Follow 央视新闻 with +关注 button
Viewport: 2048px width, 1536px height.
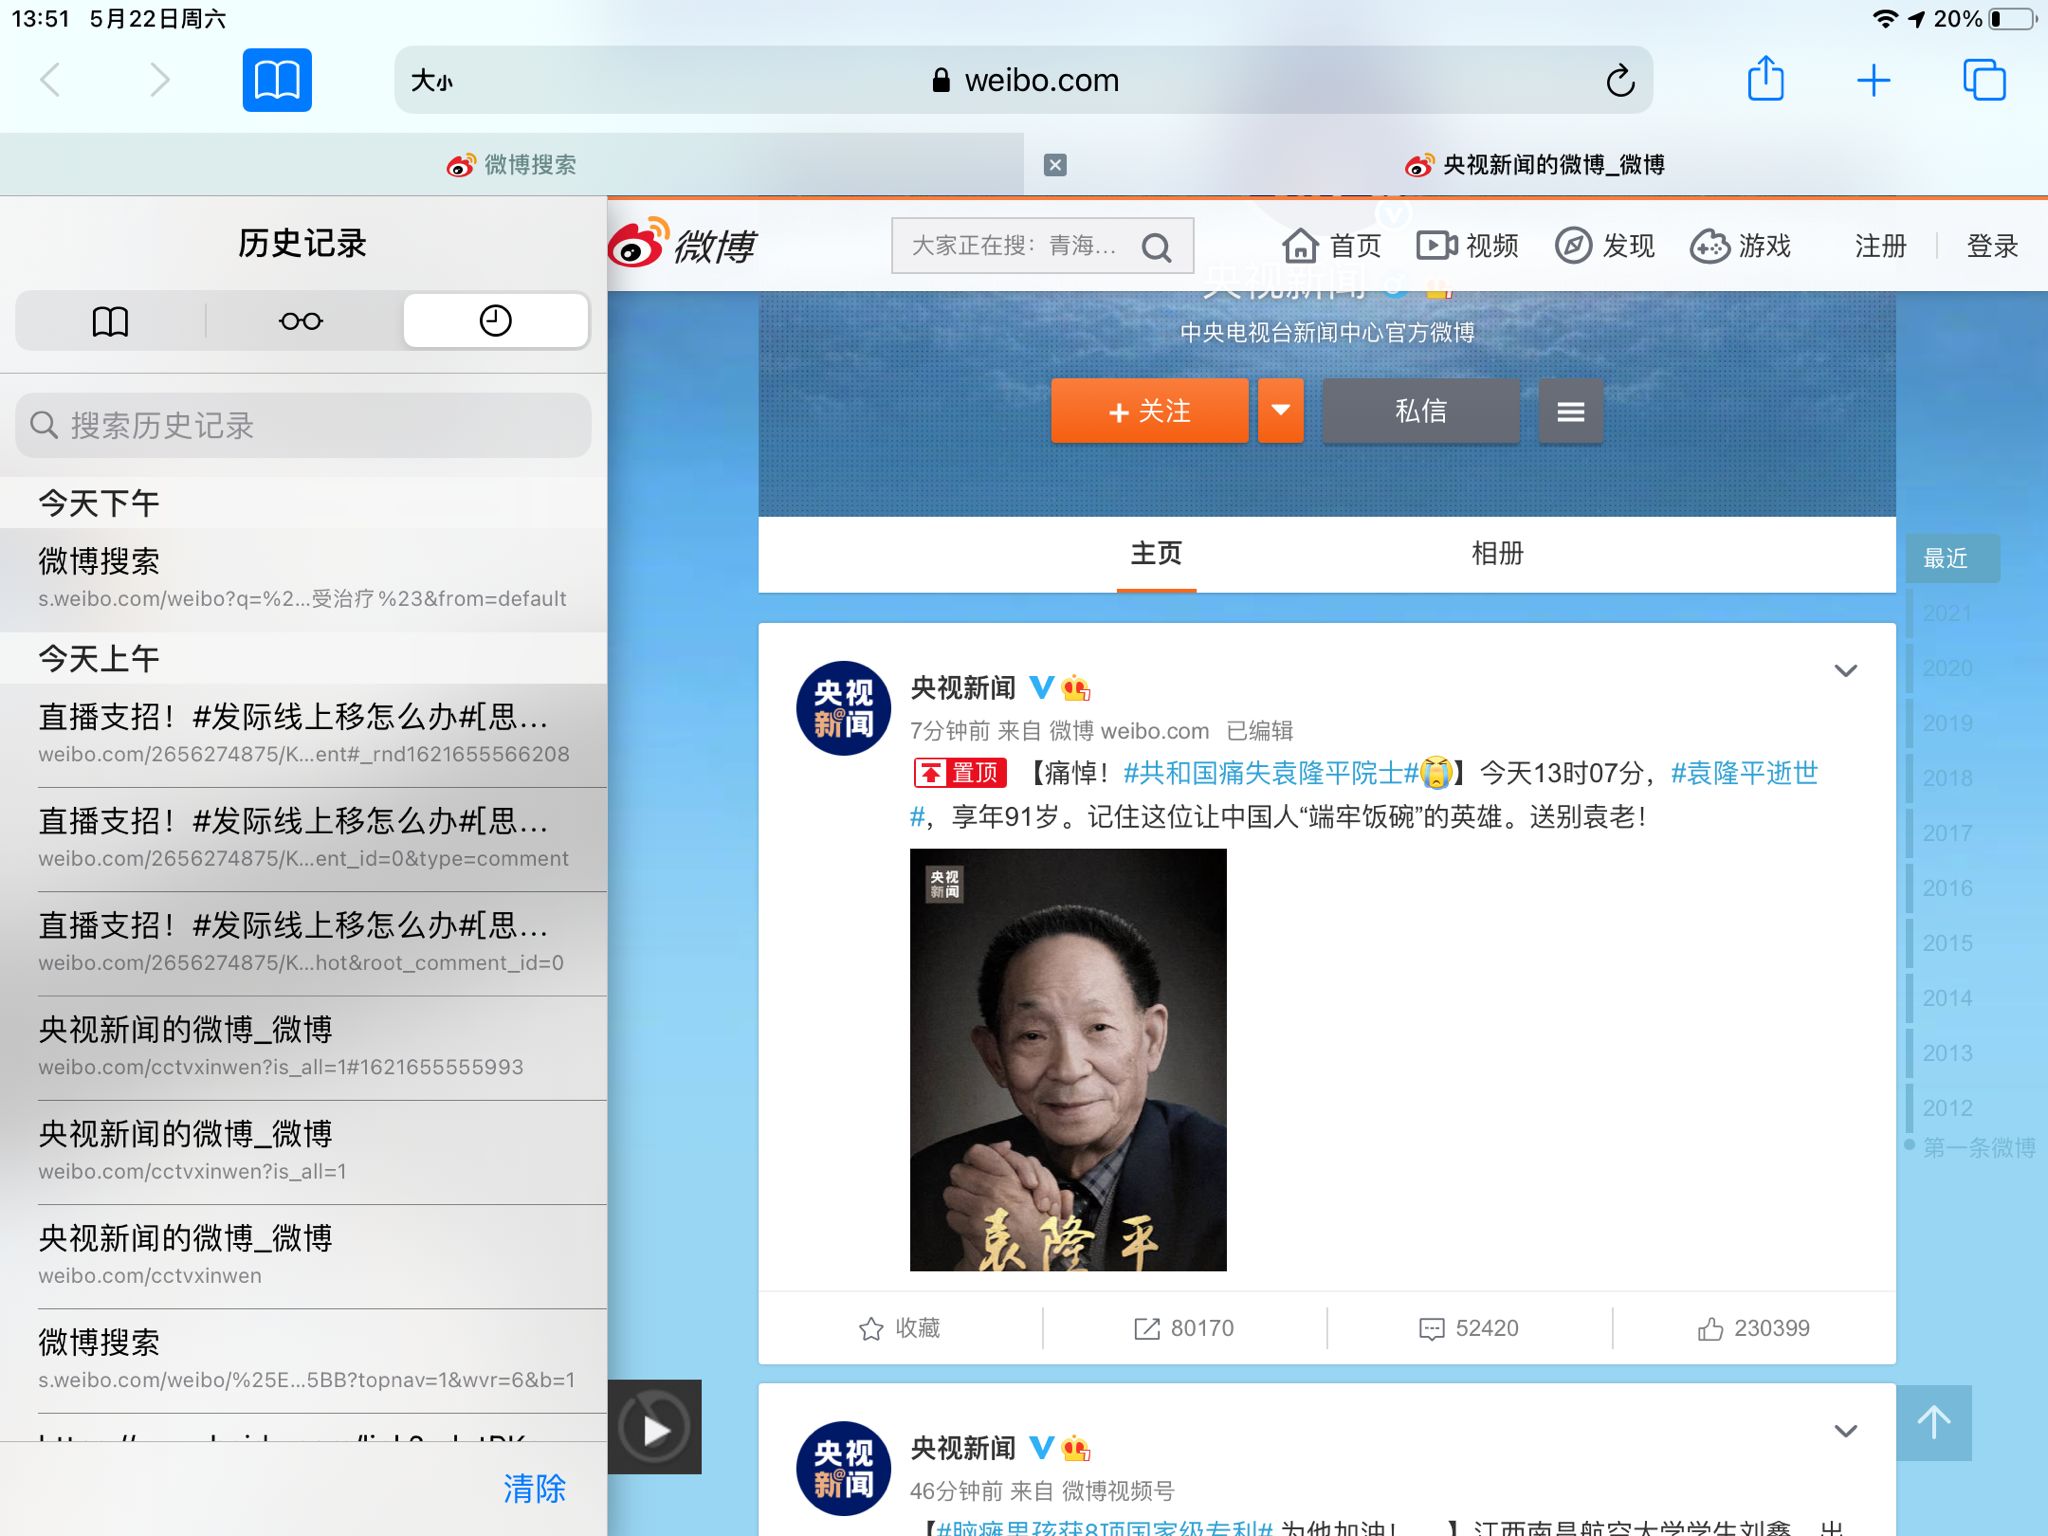[x=1150, y=411]
